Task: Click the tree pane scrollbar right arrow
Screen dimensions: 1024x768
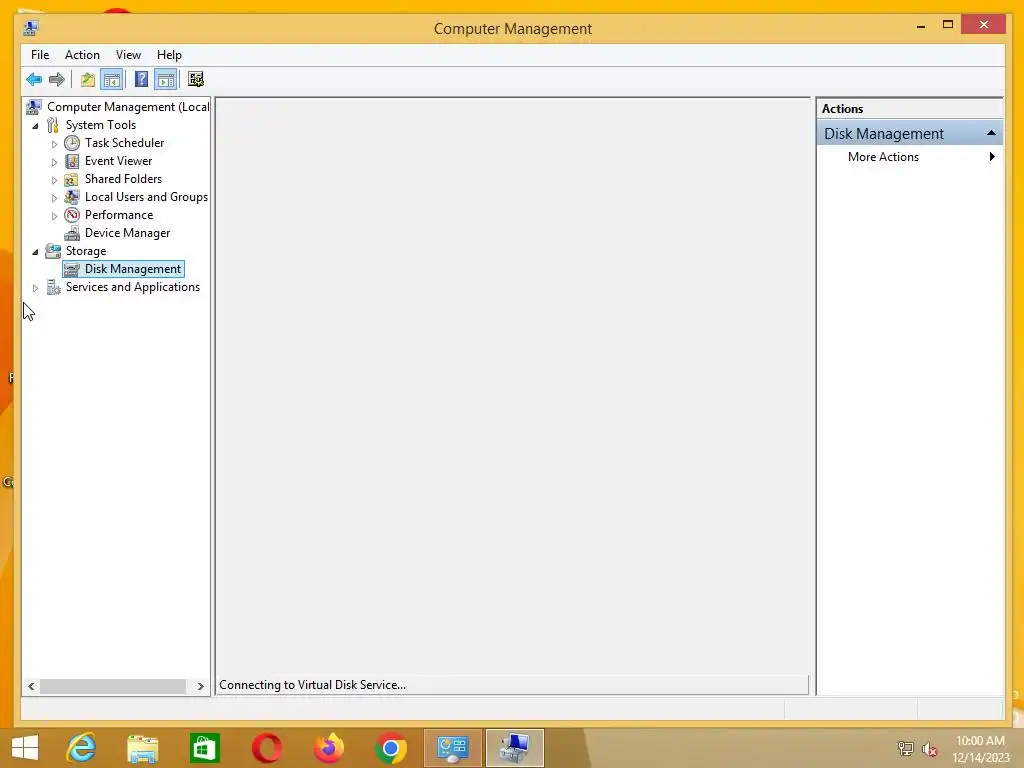Action: (x=200, y=686)
